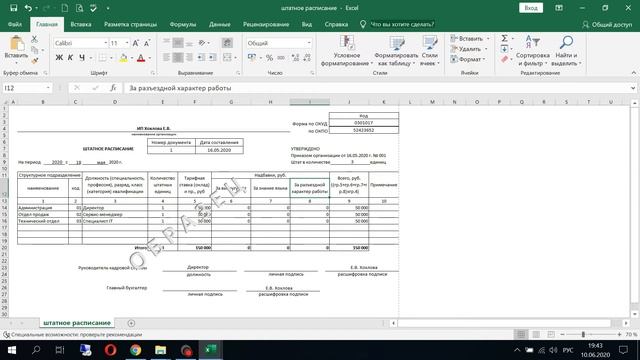Toggle bold formatting (Ж)

(59, 58)
